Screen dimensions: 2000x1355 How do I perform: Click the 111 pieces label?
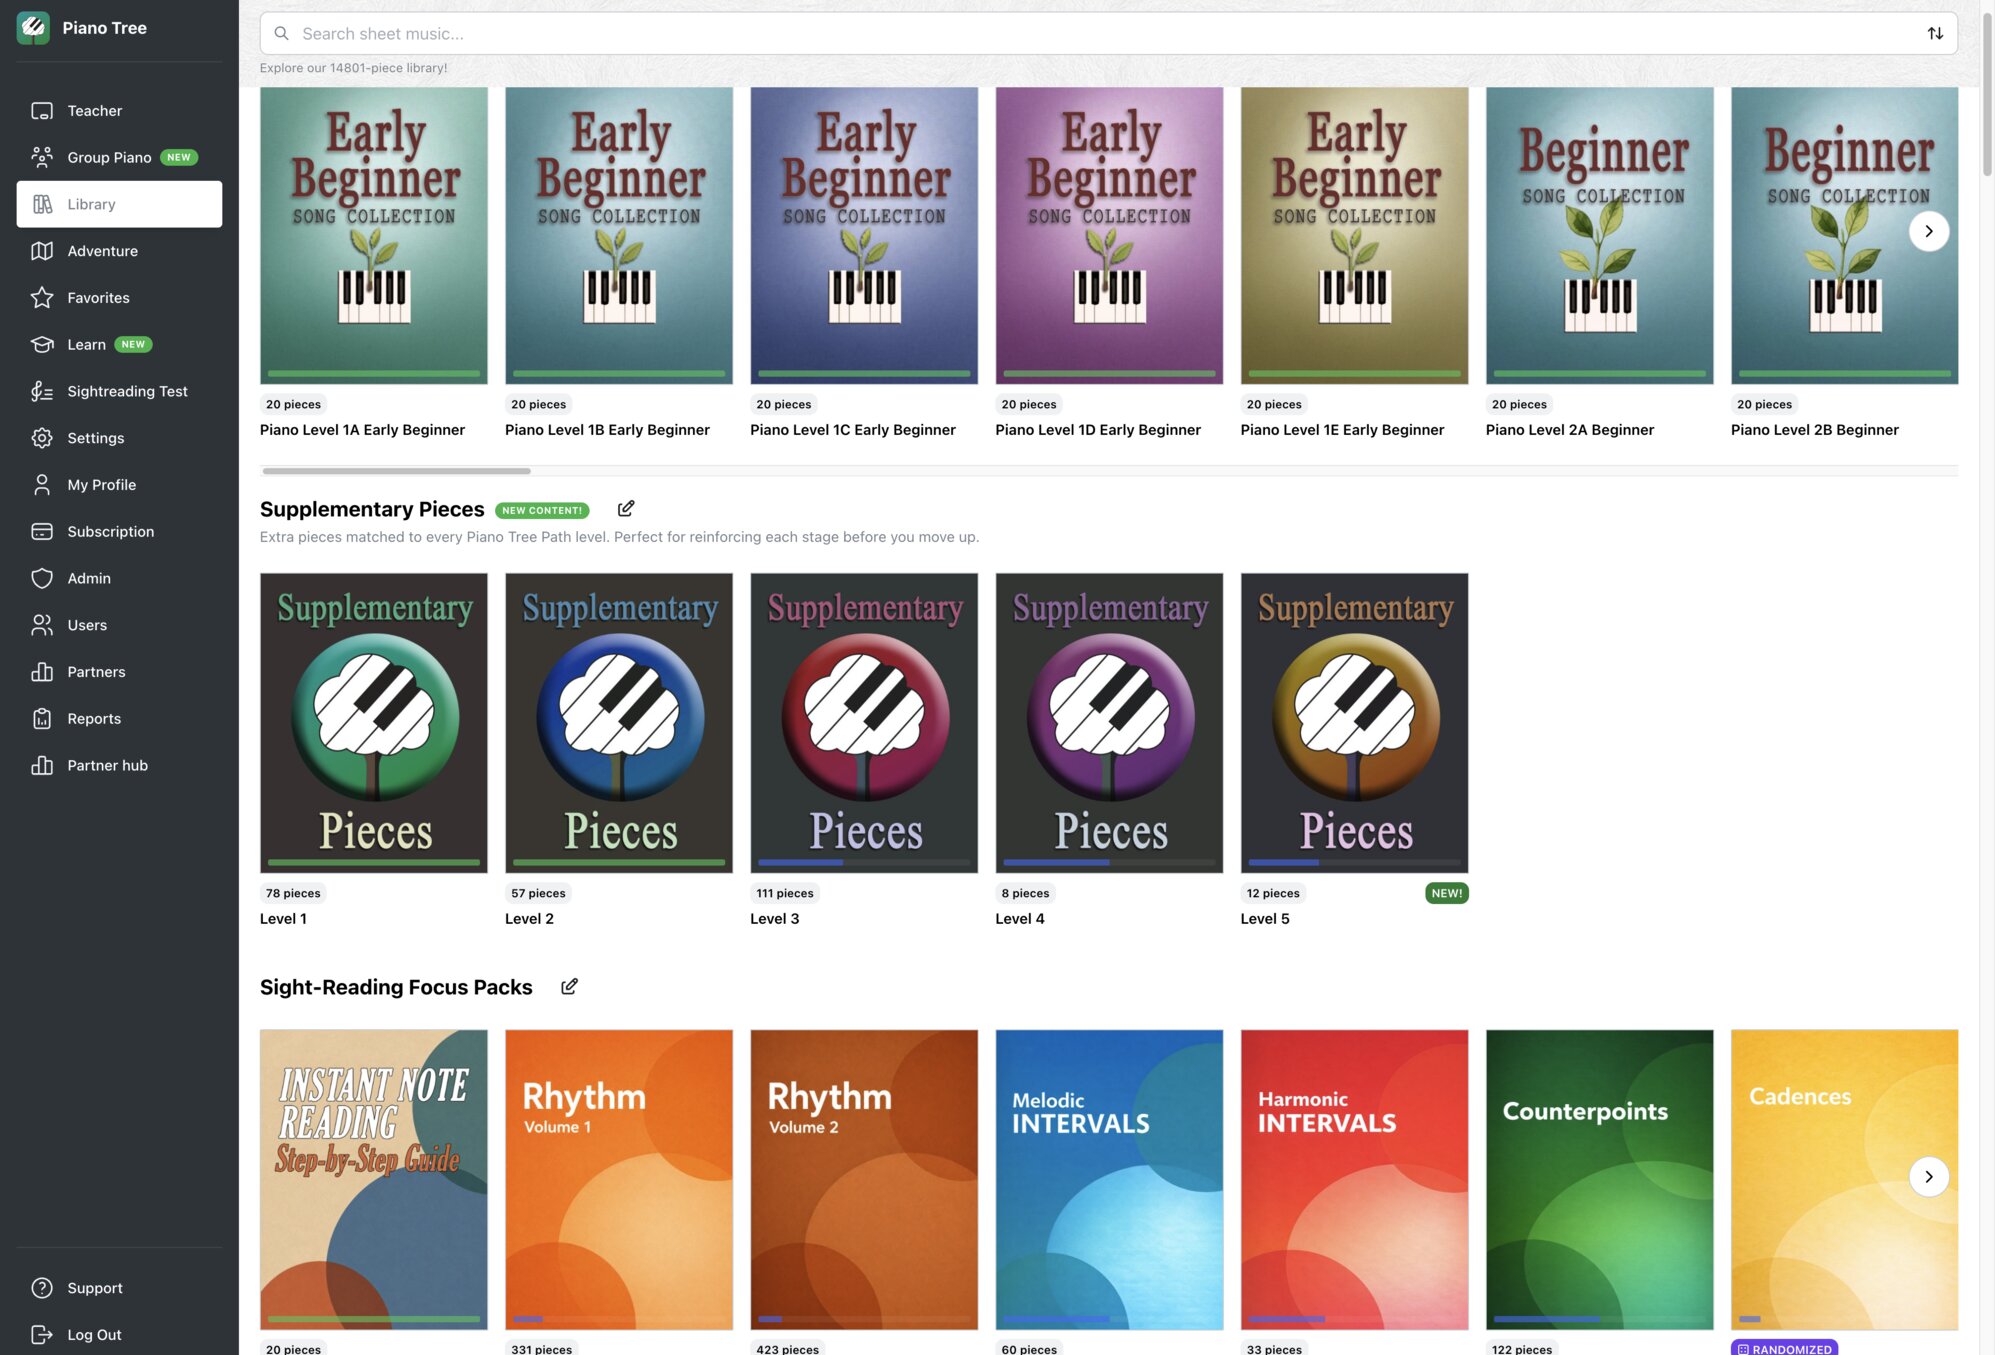point(785,893)
